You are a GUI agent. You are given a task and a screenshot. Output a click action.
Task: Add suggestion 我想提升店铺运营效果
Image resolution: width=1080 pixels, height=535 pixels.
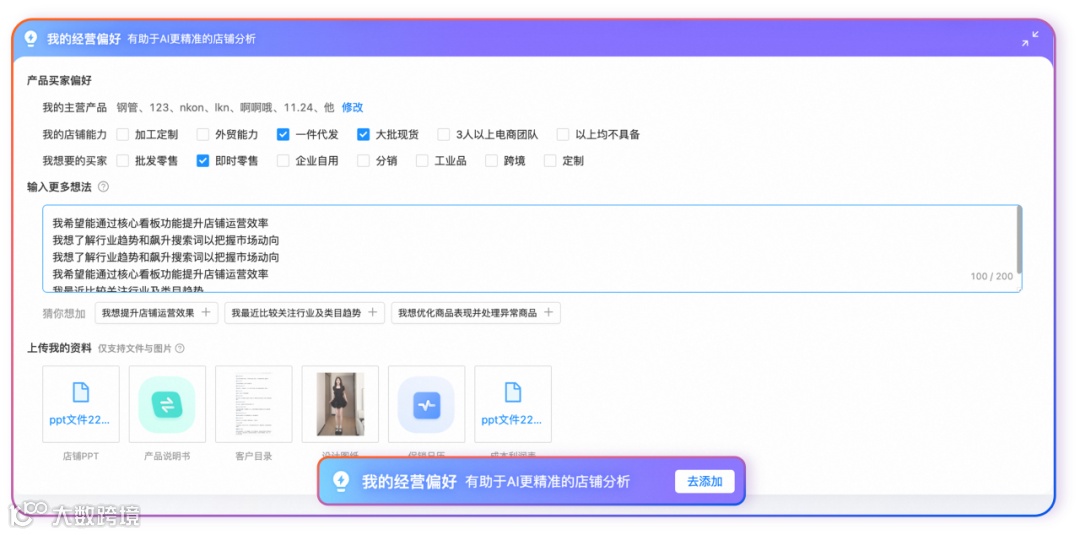(156, 313)
